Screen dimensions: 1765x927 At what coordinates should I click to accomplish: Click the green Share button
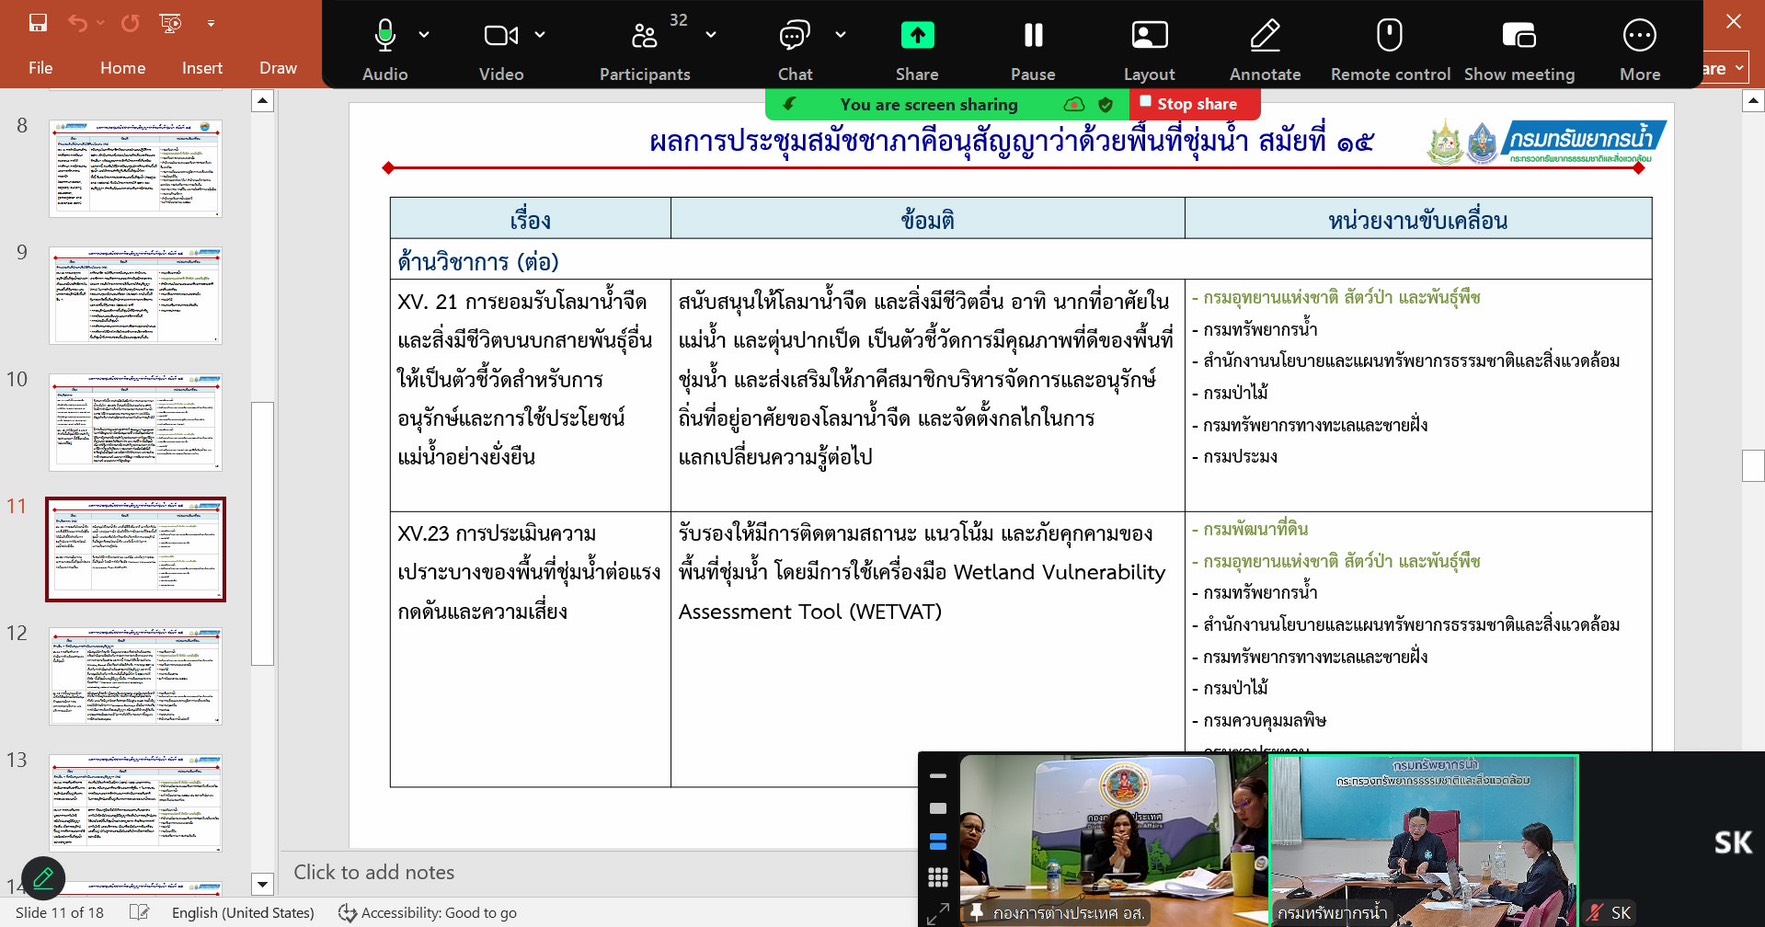[917, 36]
